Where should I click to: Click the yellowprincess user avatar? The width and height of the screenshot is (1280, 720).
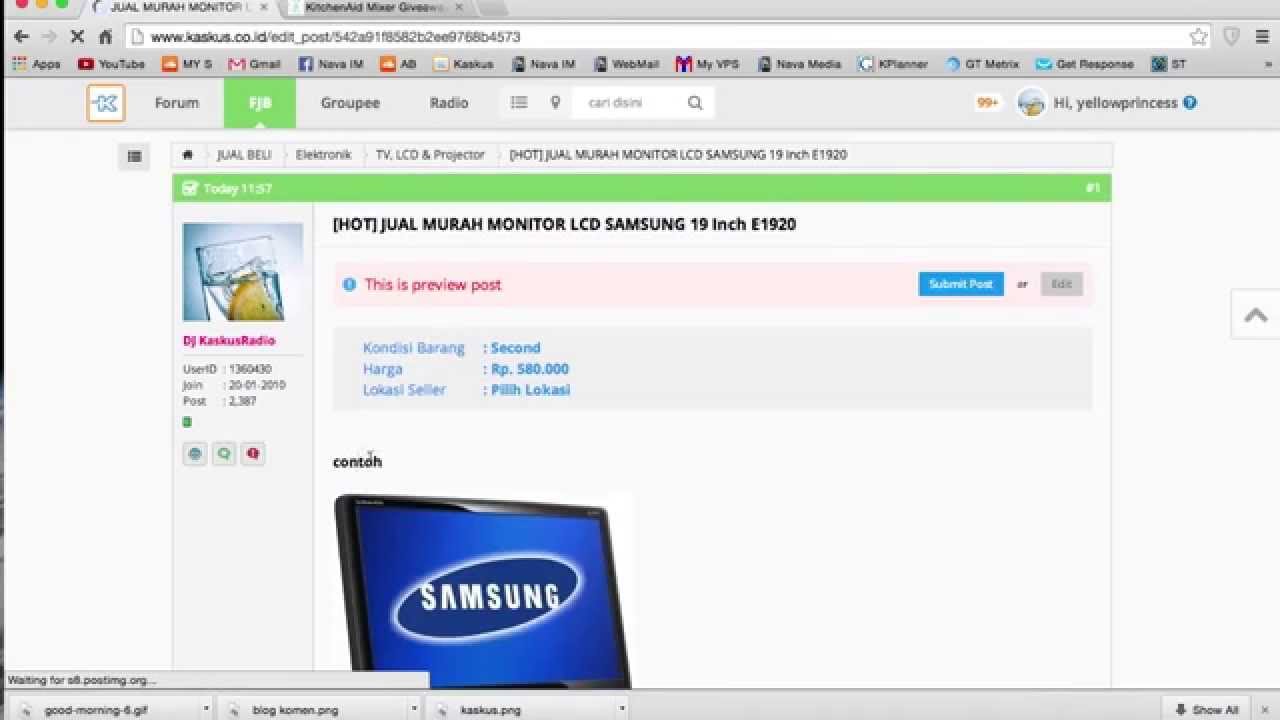(1031, 103)
